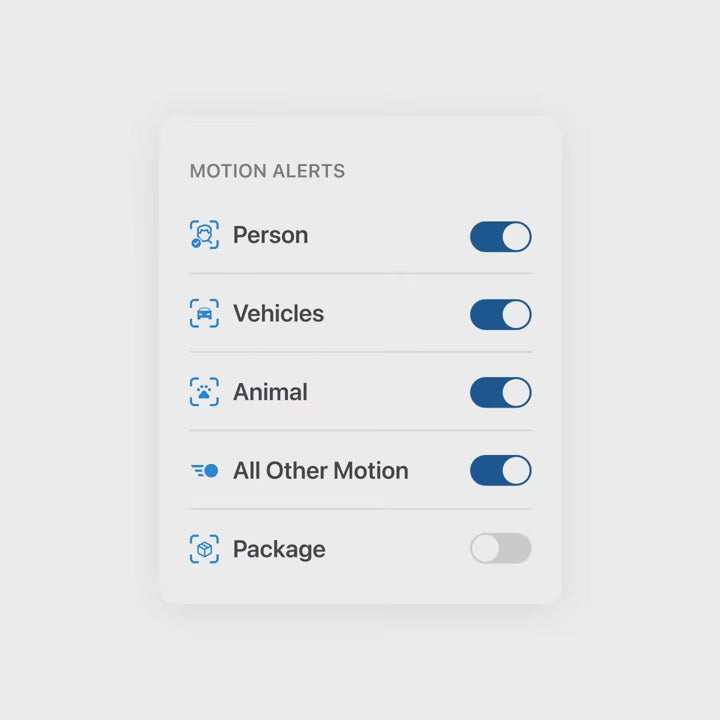
Task: Enable the Package alert toggle
Action: point(500,548)
